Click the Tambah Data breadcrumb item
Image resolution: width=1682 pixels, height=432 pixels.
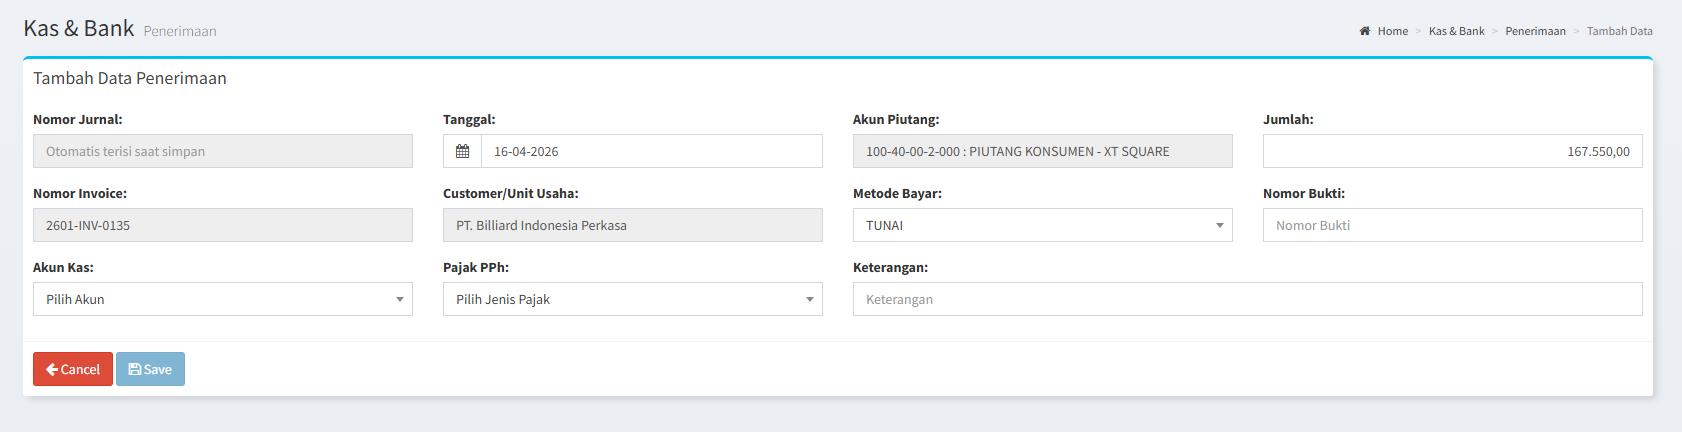point(1619,31)
